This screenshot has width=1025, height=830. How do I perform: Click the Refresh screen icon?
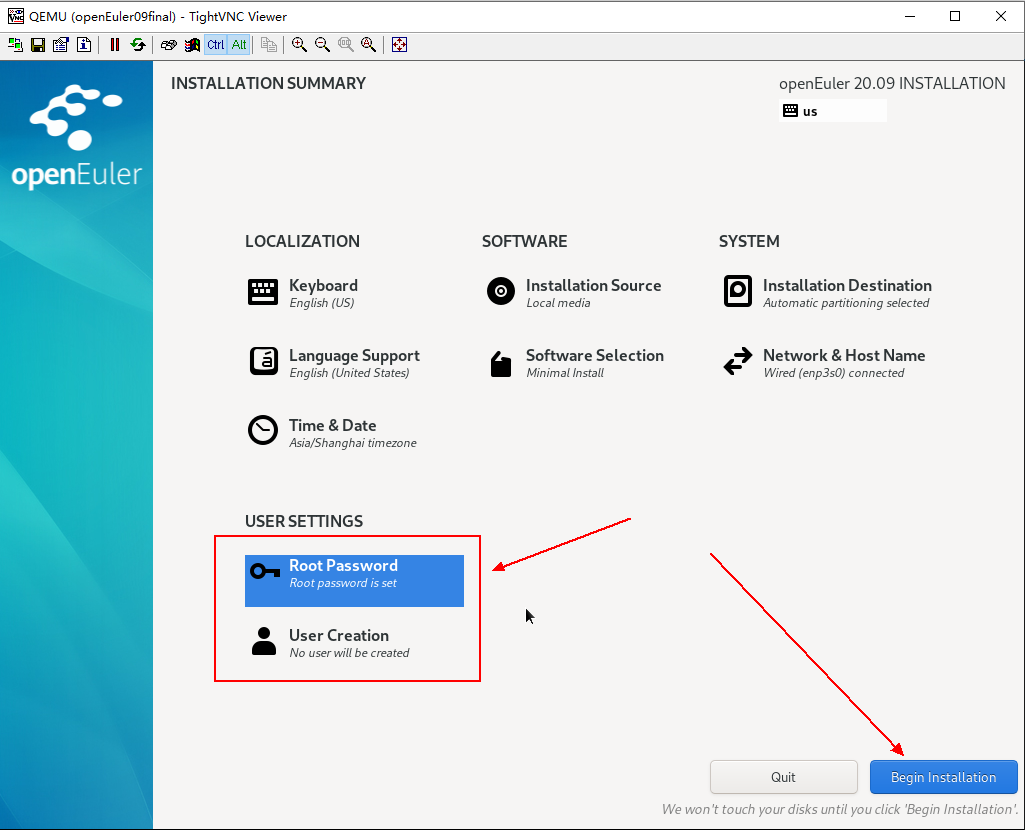(x=138, y=45)
